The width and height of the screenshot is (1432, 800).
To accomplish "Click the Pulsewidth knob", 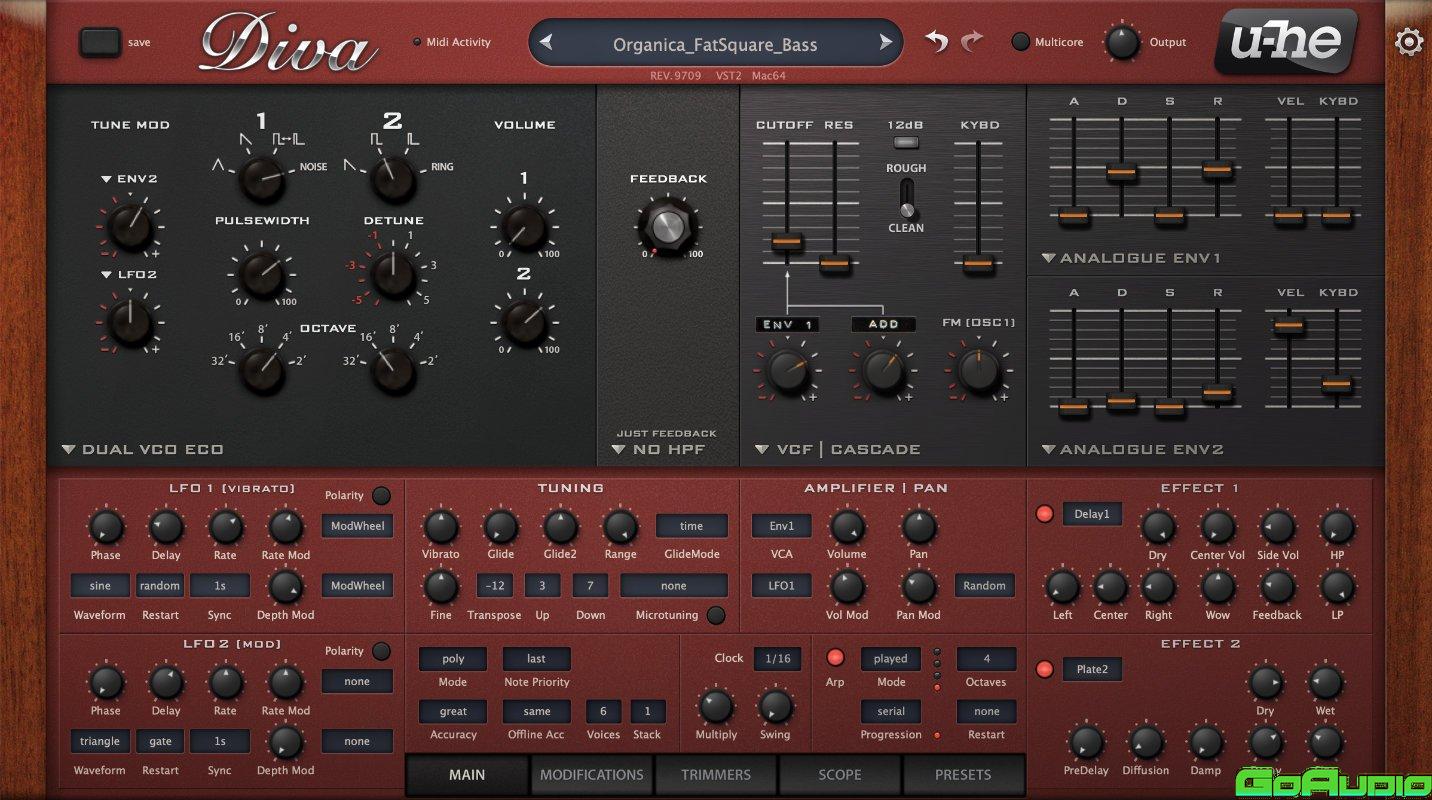I will click(261, 273).
